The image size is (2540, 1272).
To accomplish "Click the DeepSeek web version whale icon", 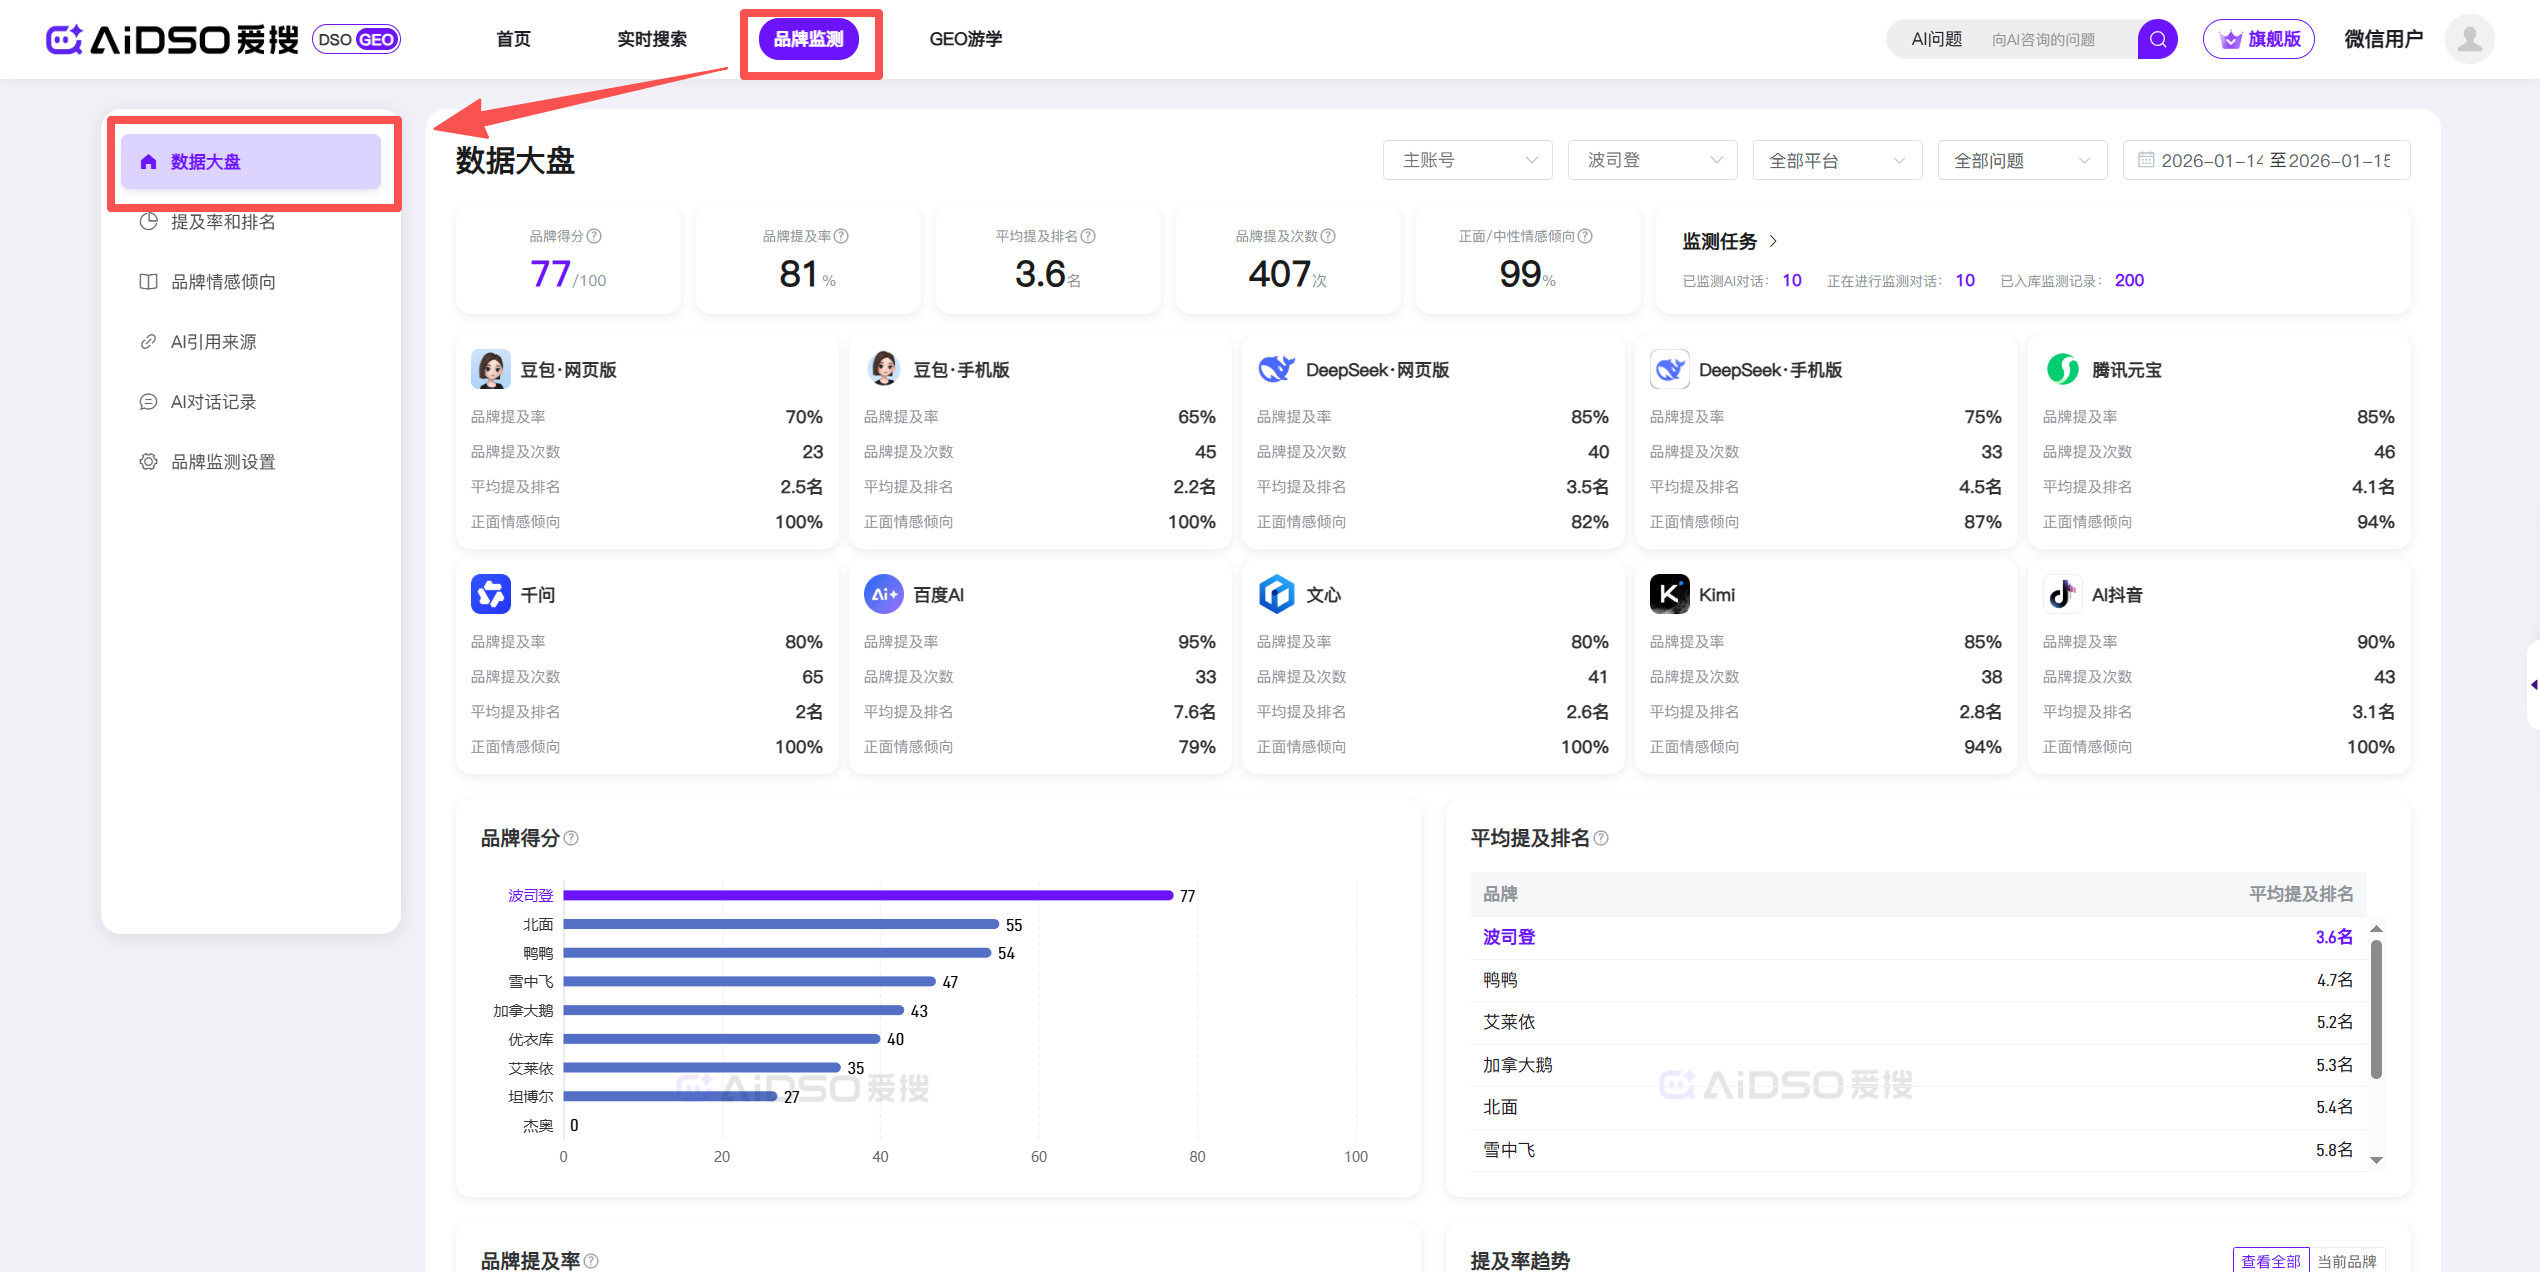I will 1276,369.
